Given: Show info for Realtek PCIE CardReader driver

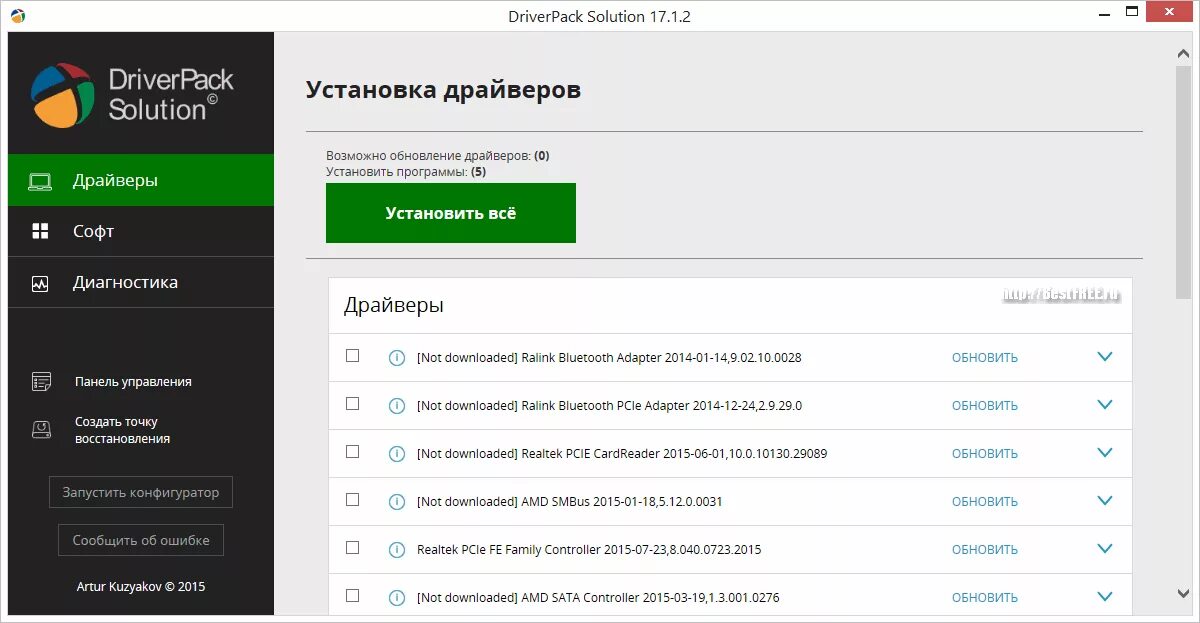Looking at the screenshot, I should pos(396,453).
